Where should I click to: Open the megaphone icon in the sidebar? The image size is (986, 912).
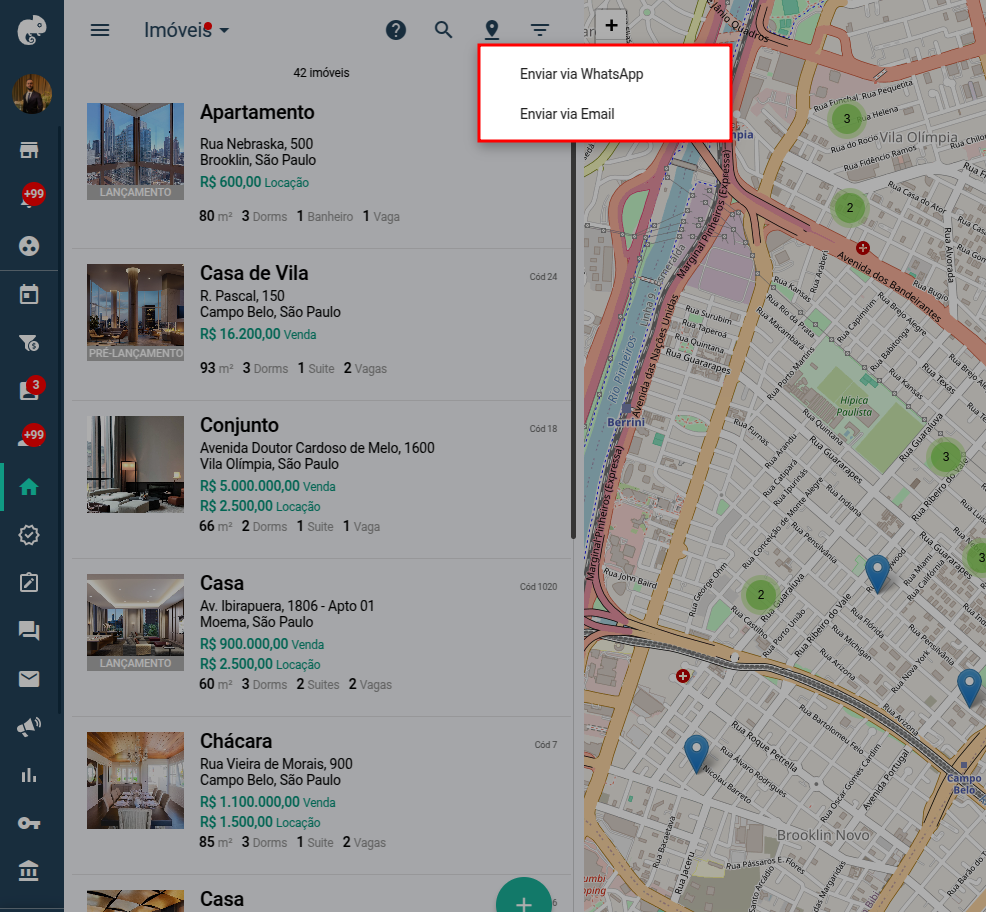[29, 727]
